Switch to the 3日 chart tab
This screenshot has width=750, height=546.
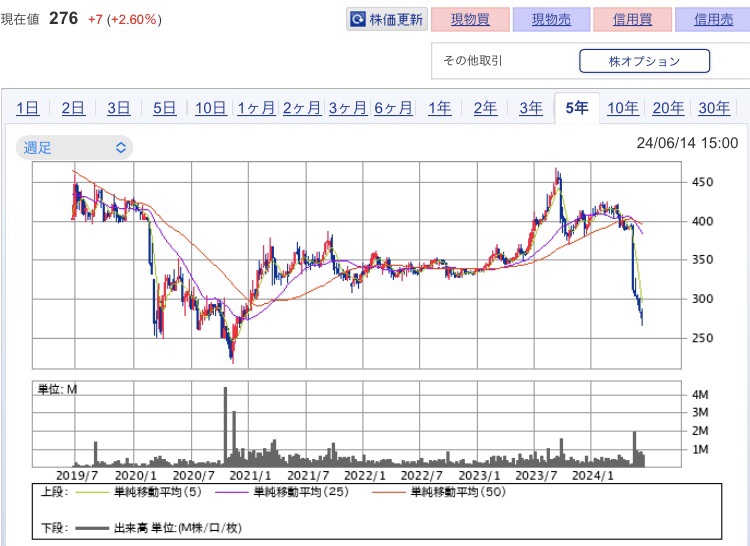[119, 108]
